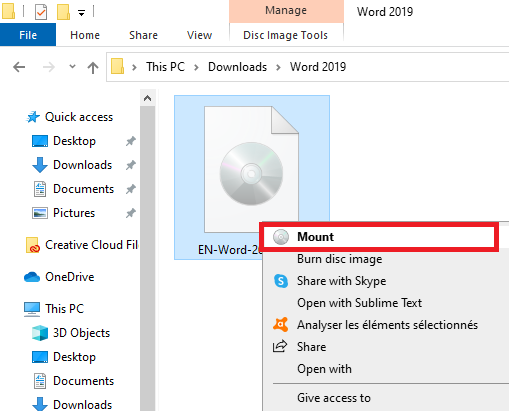The width and height of the screenshot is (509, 411).
Task: Click the Skype icon in context menu
Action: [x=281, y=281]
